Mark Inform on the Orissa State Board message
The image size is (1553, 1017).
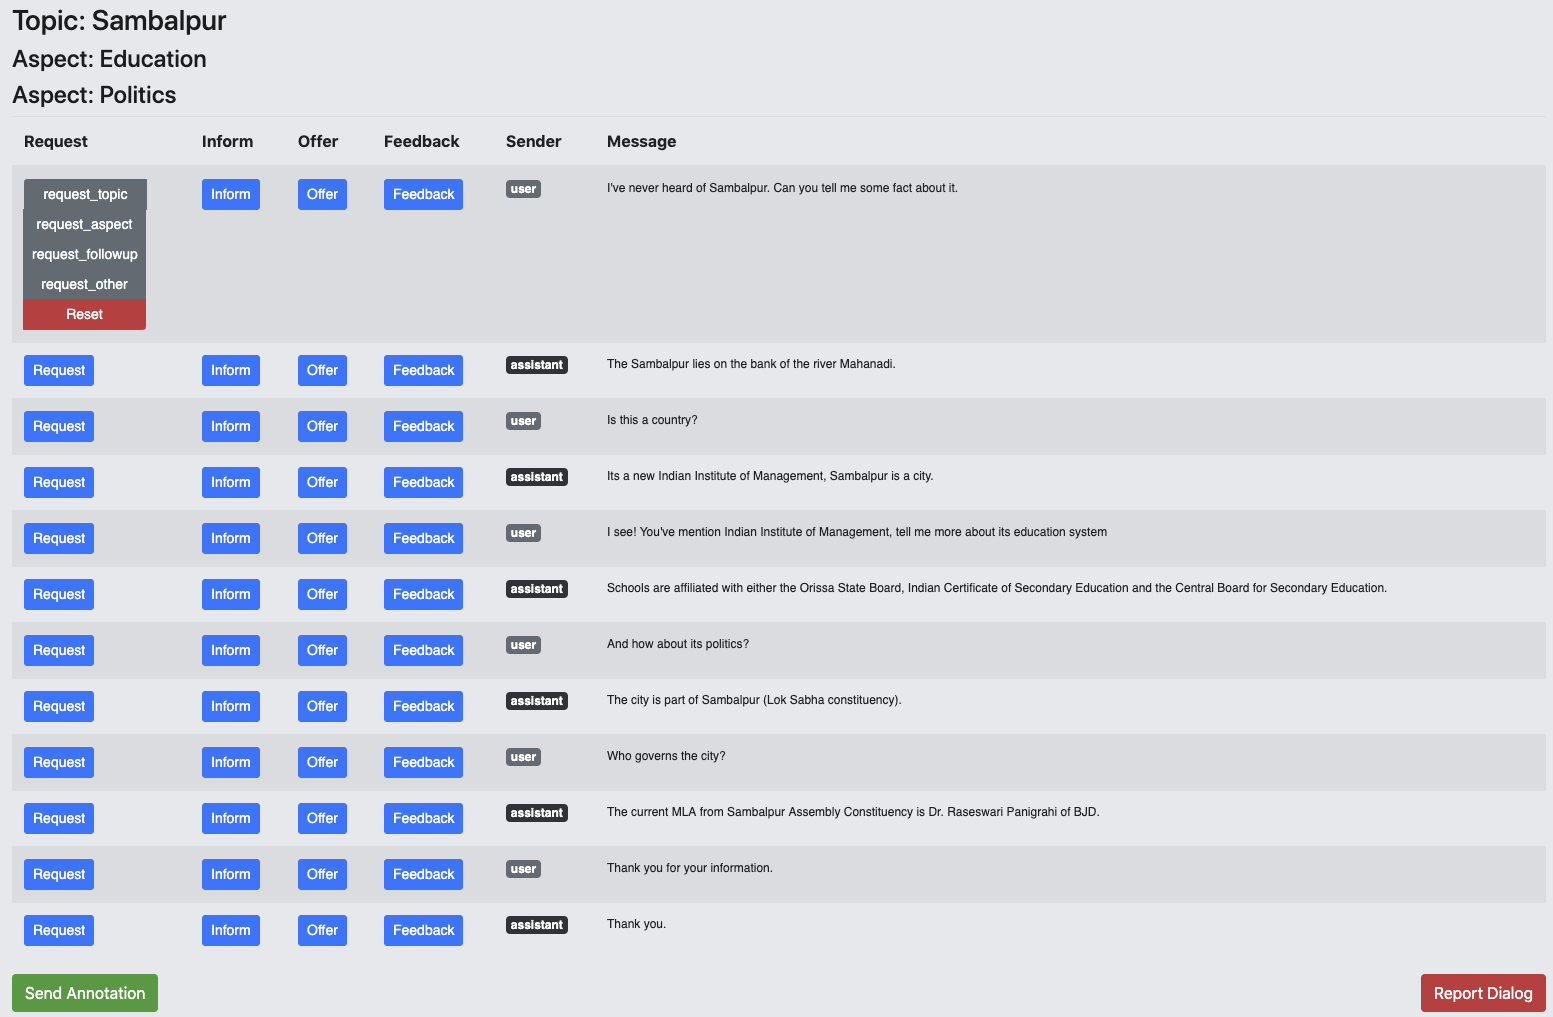pyautogui.click(x=231, y=594)
